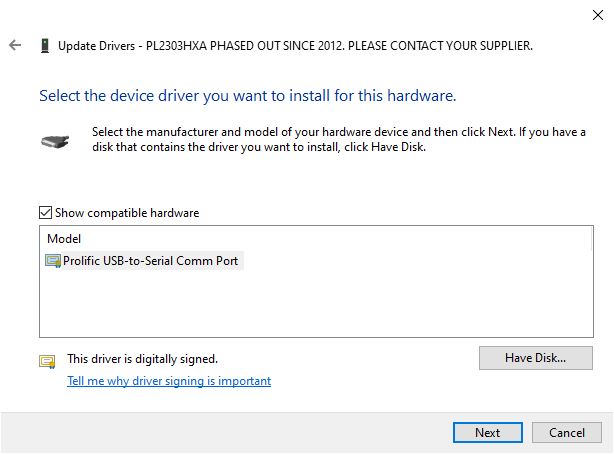This screenshot has width=614, height=454.
Task: Click the driver icon next to Prolific entry
Action: pyautogui.click(x=53, y=261)
